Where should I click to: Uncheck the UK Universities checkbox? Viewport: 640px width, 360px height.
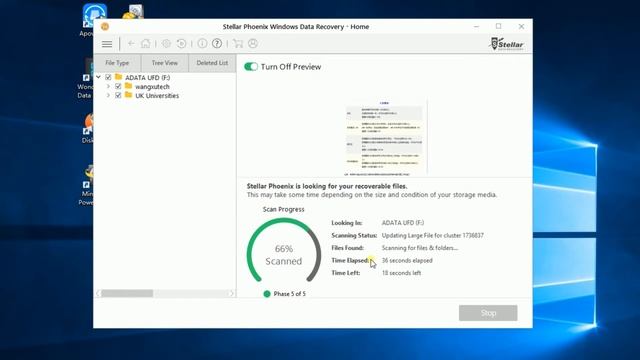(118, 95)
